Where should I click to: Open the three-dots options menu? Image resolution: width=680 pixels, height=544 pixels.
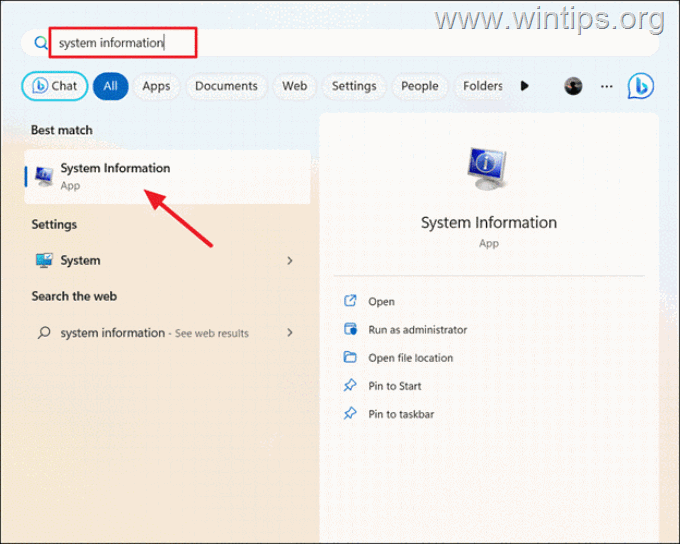606,86
